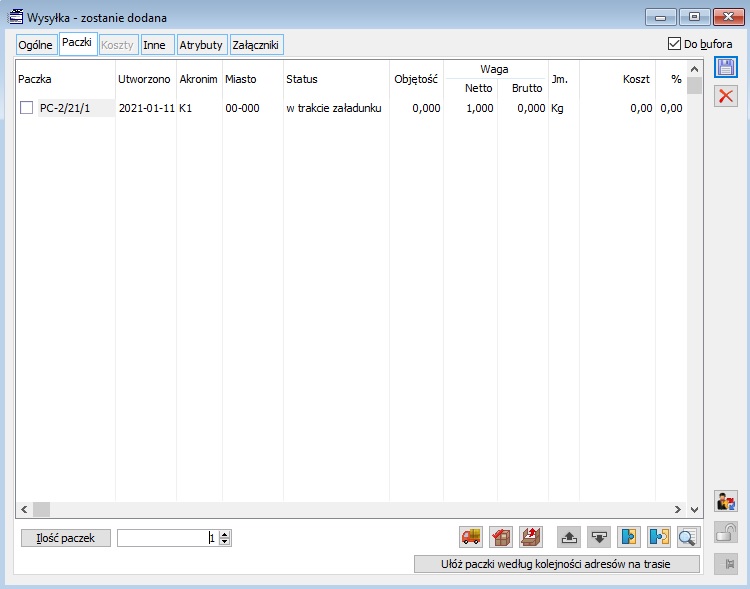
Task: Click the red X cancel icon
Action: tap(726, 96)
